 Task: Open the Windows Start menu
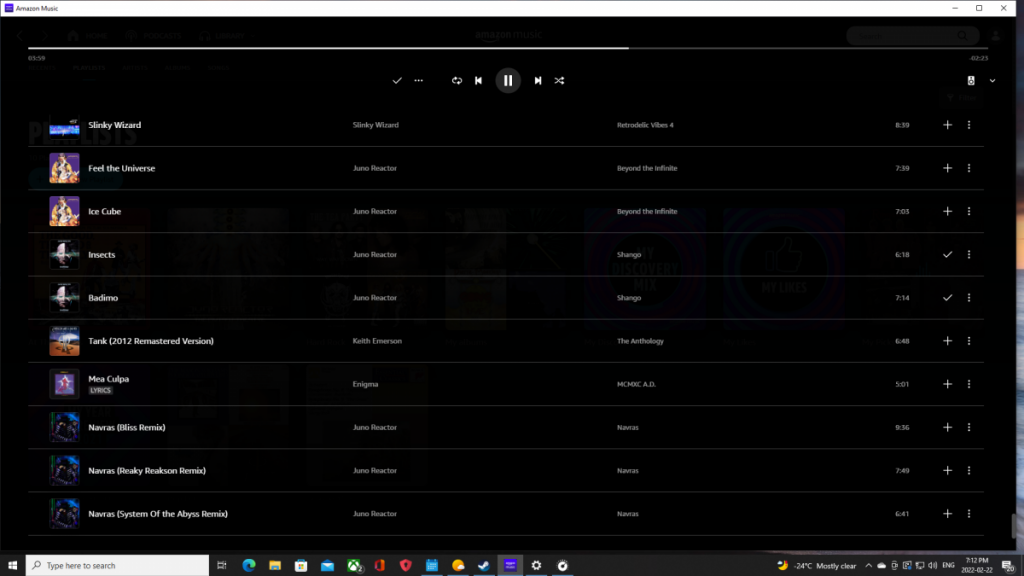(12, 566)
